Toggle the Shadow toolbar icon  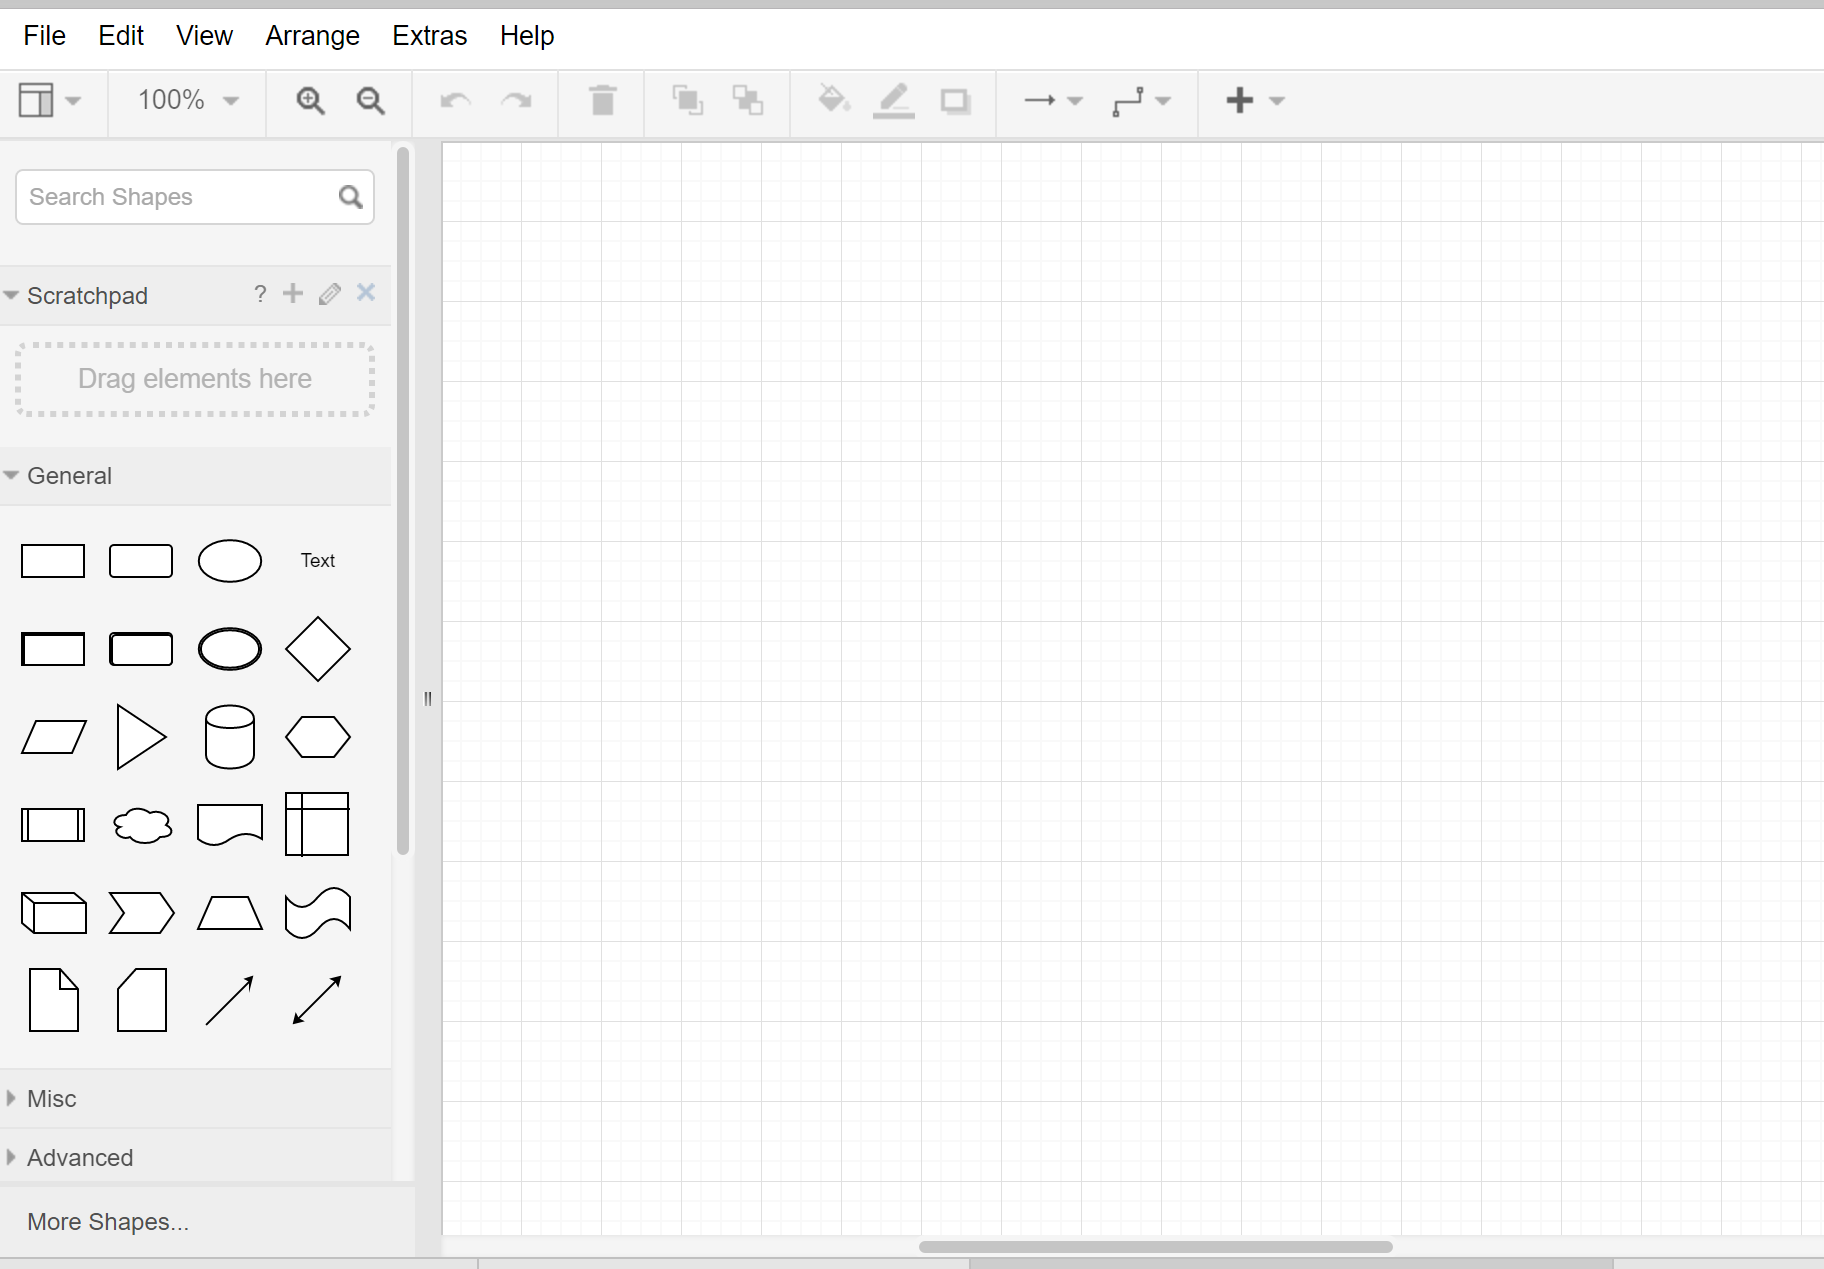(x=955, y=101)
